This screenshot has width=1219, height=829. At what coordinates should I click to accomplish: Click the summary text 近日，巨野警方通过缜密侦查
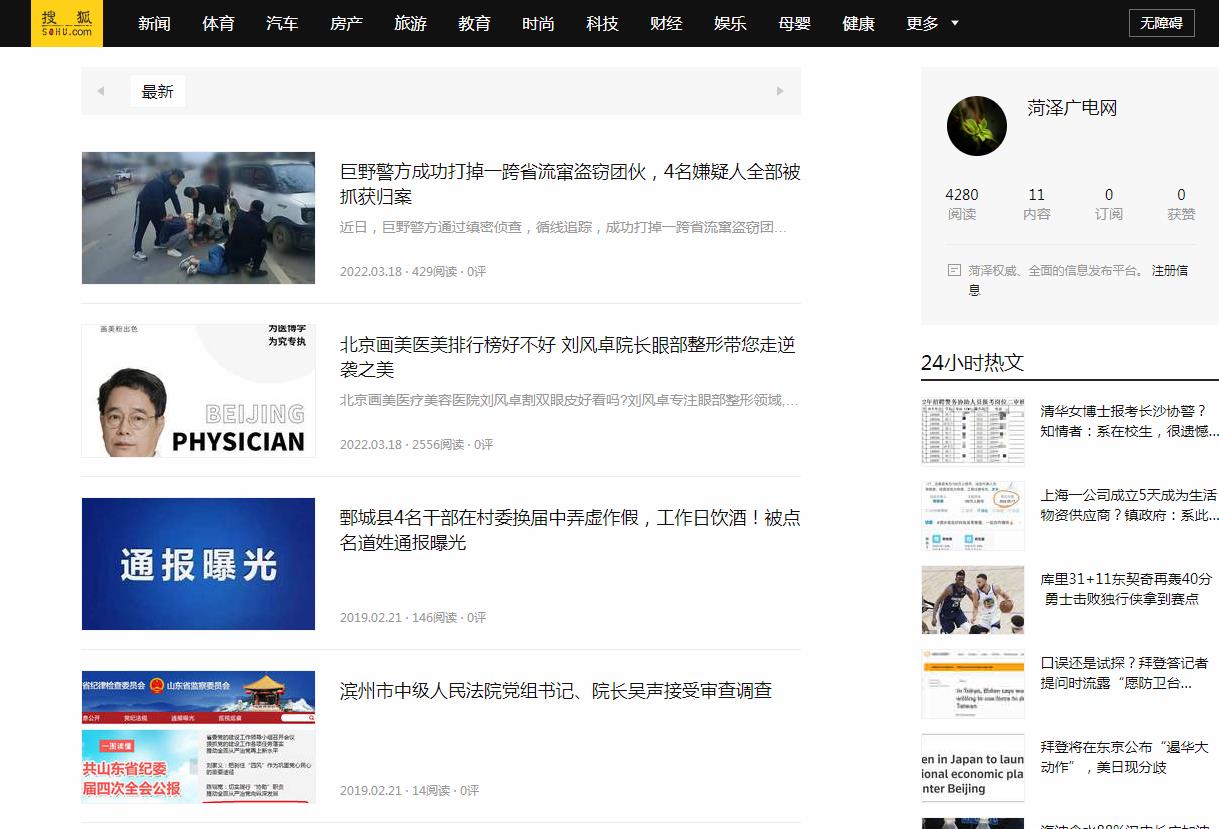tap(564, 227)
